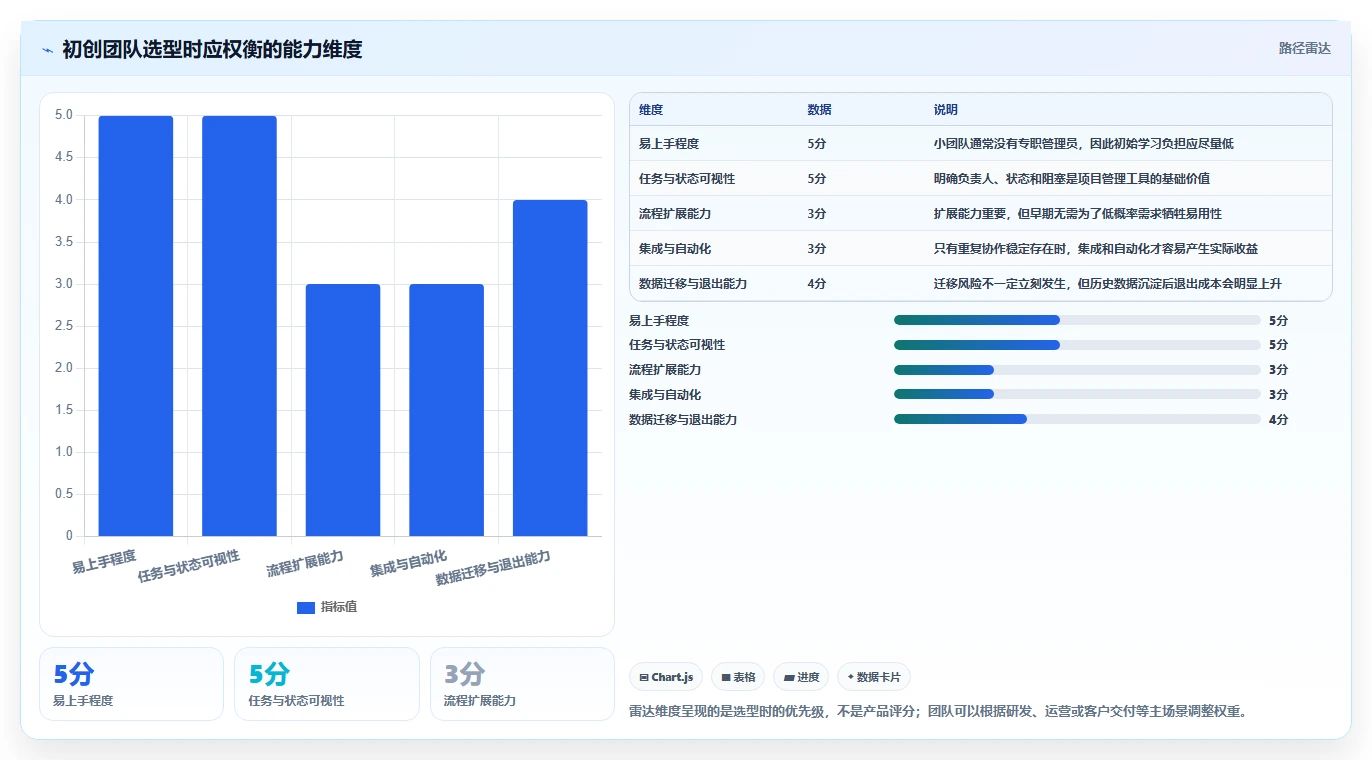Image resolution: width=1372 pixels, height=760 pixels.
Task: Click description starting 只有重复协作稳定存在时
Action: [1096, 249]
